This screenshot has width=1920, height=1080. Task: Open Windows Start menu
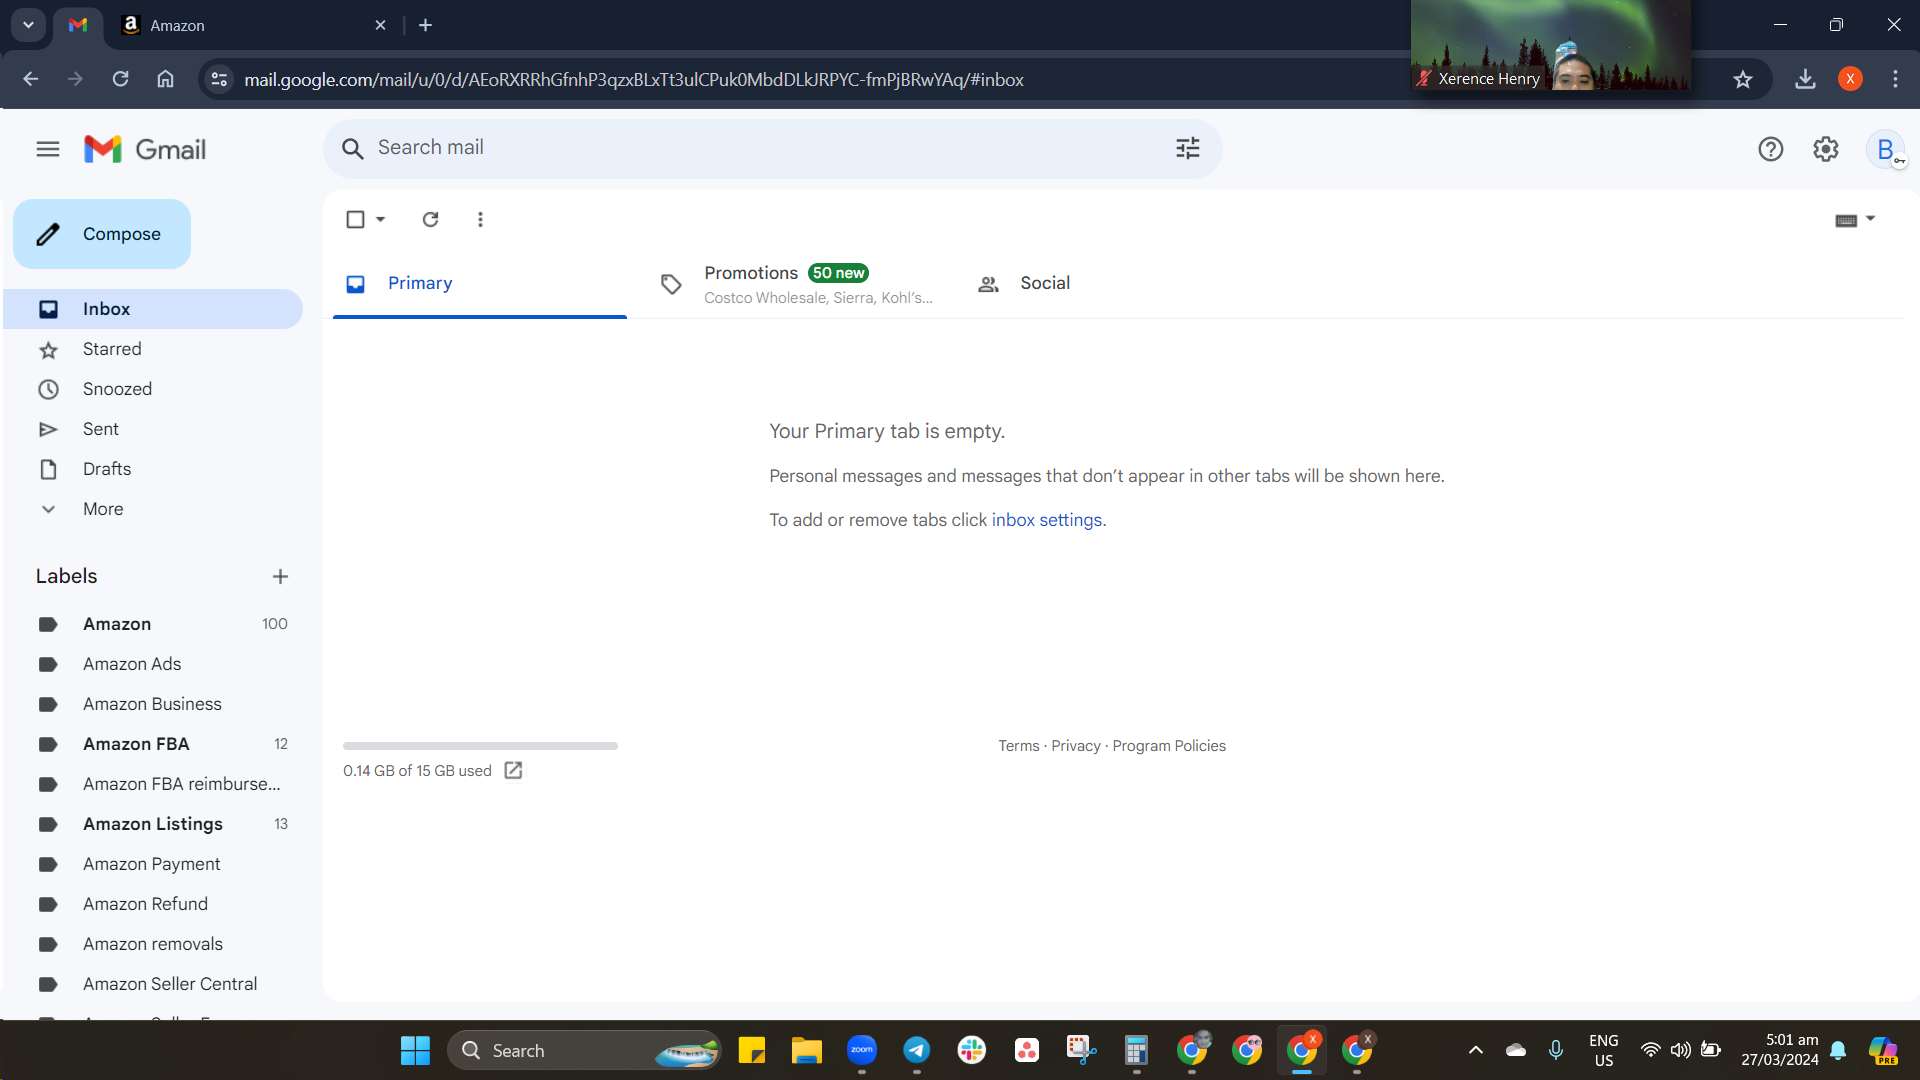click(415, 1050)
